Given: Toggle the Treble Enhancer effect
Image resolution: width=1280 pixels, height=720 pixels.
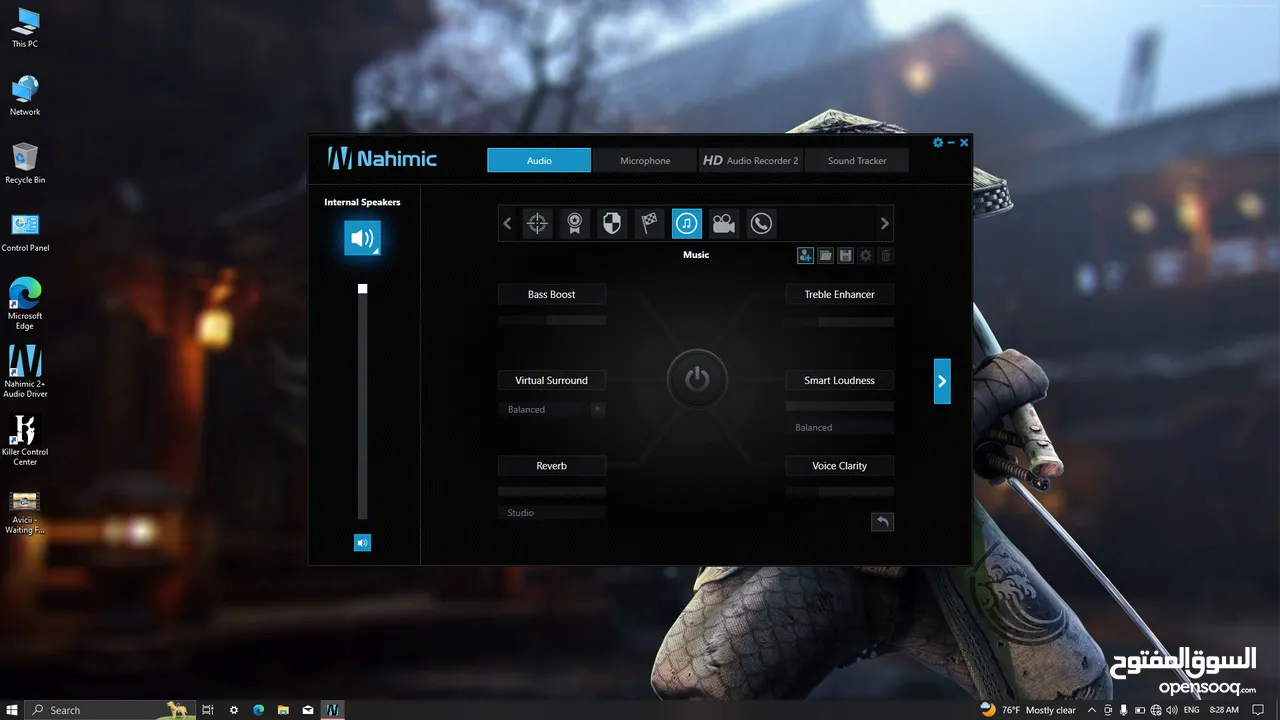Looking at the screenshot, I should 840,294.
